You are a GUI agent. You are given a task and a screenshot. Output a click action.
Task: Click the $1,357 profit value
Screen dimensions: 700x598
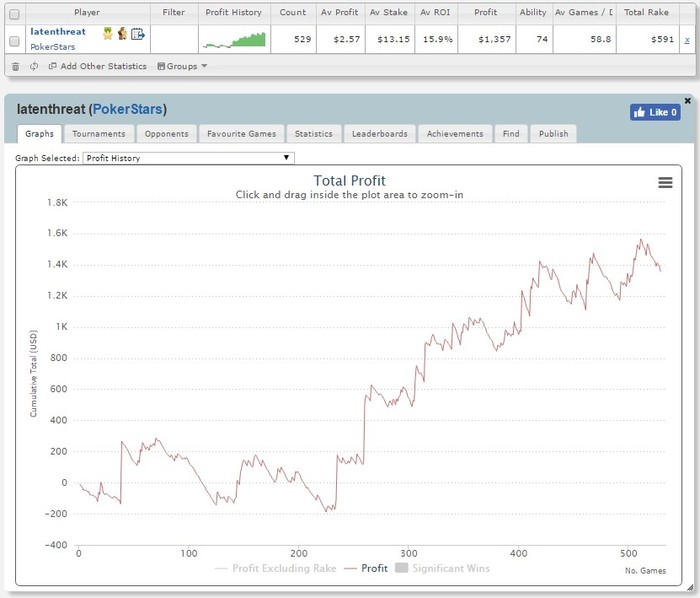[494, 39]
